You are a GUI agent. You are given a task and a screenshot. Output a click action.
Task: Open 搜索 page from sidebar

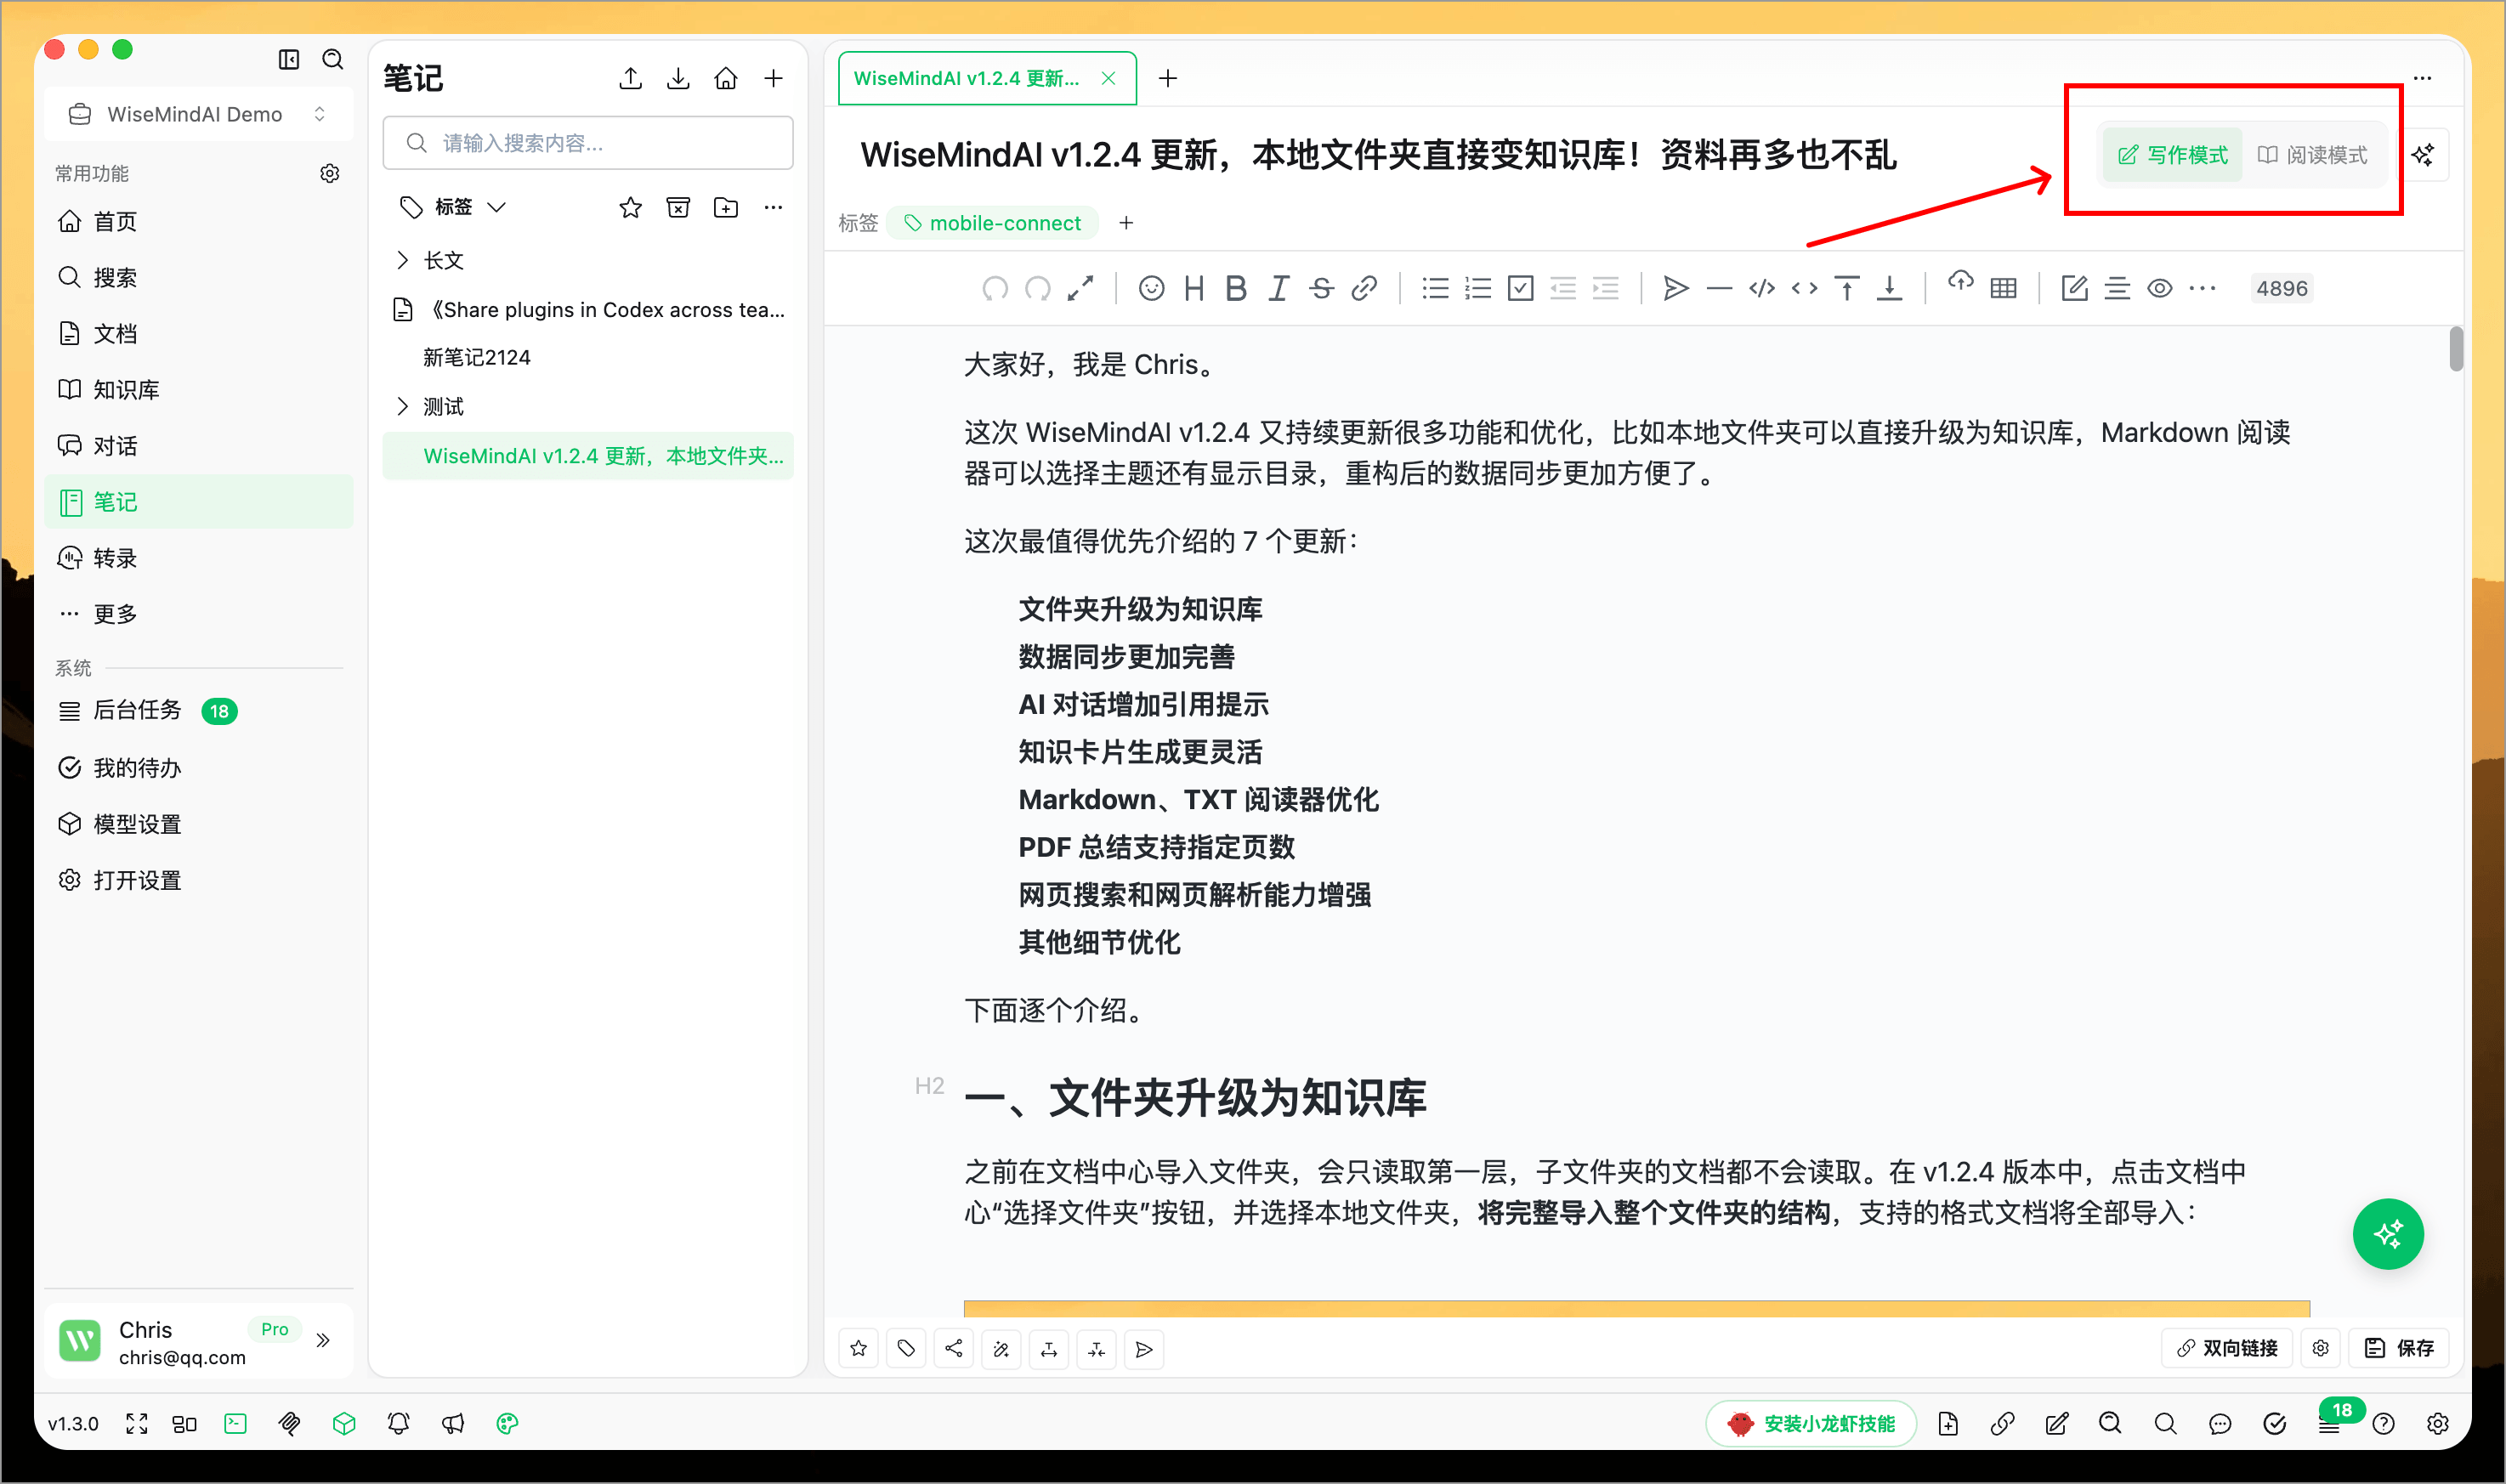coord(199,277)
